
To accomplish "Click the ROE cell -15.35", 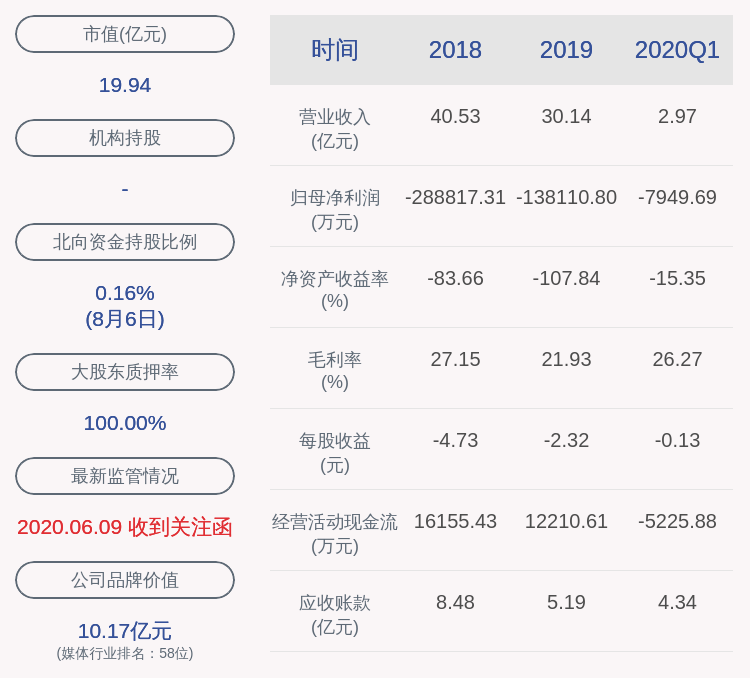I will point(677,278).
